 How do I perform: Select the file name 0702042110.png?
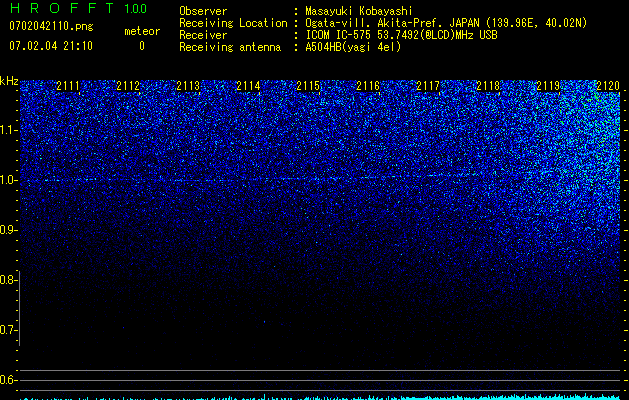point(51,26)
